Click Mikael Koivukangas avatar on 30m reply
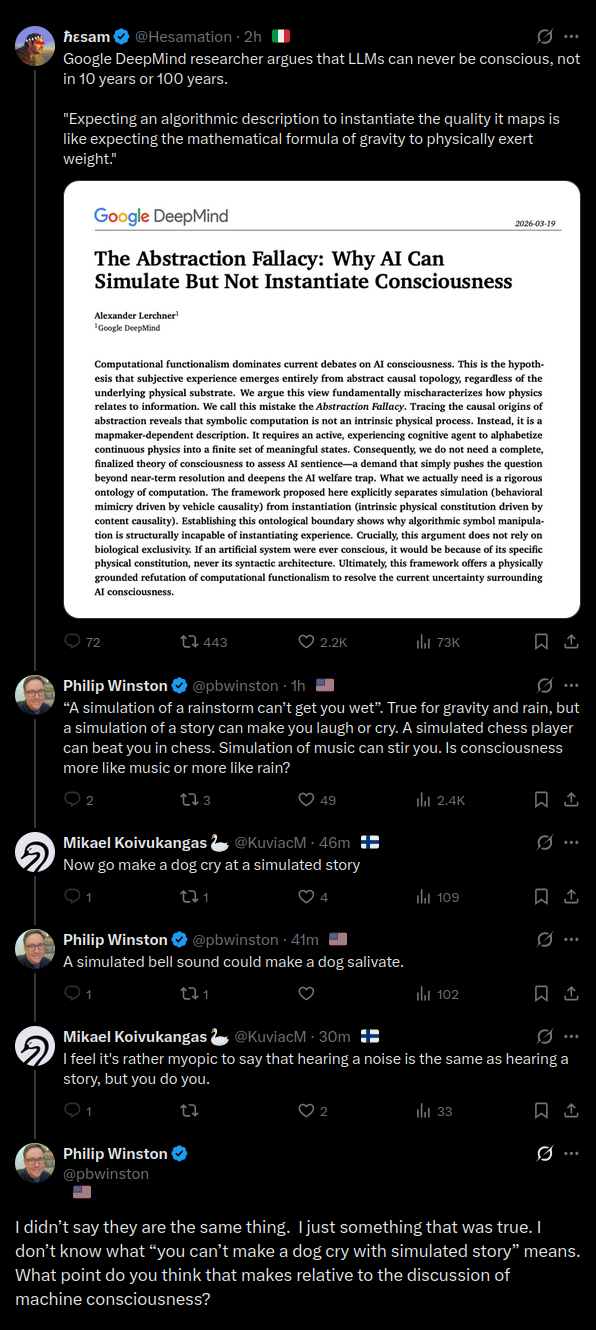The width and height of the screenshot is (596, 1330). [x=35, y=1045]
